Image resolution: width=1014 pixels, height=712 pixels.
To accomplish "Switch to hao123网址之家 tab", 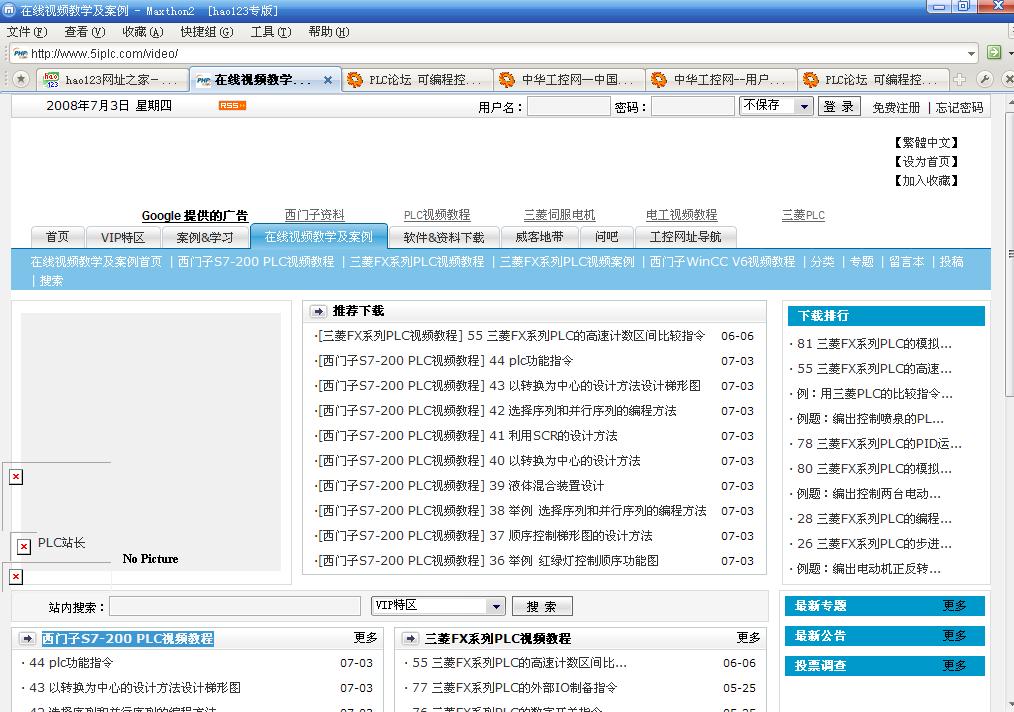I will pyautogui.click(x=113, y=80).
